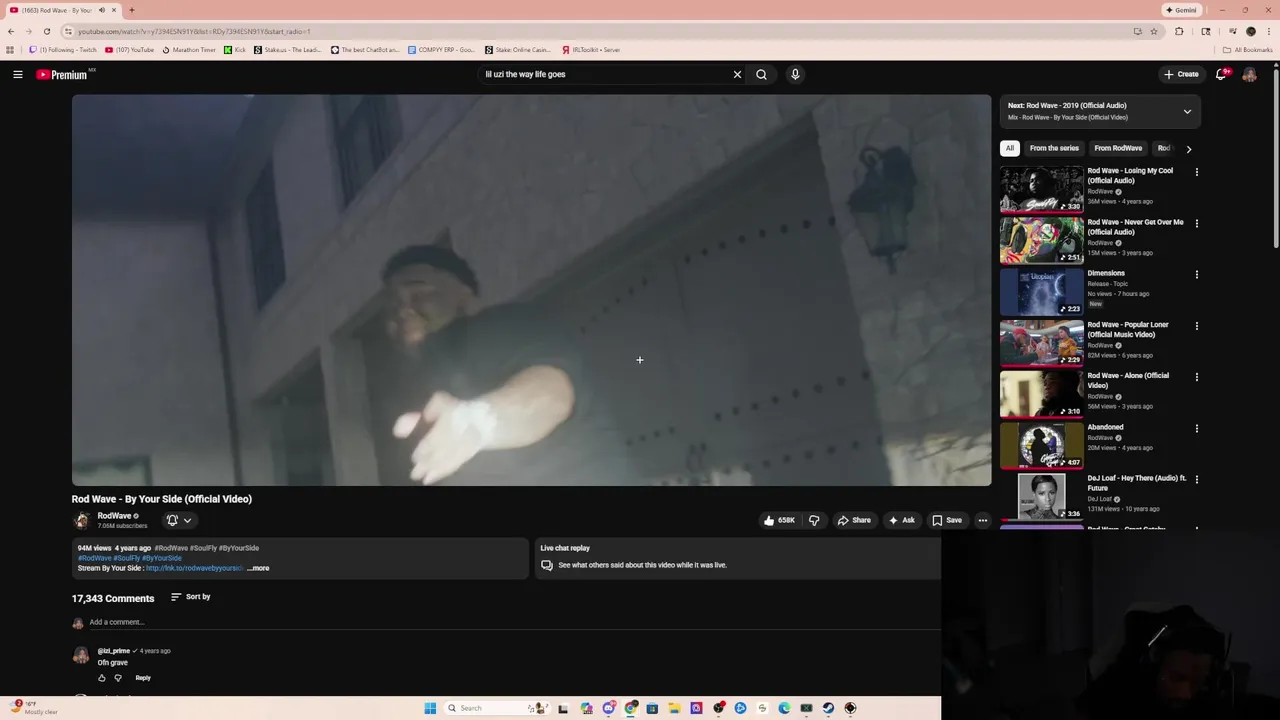Open All Bookmarks folder

(1247, 49)
